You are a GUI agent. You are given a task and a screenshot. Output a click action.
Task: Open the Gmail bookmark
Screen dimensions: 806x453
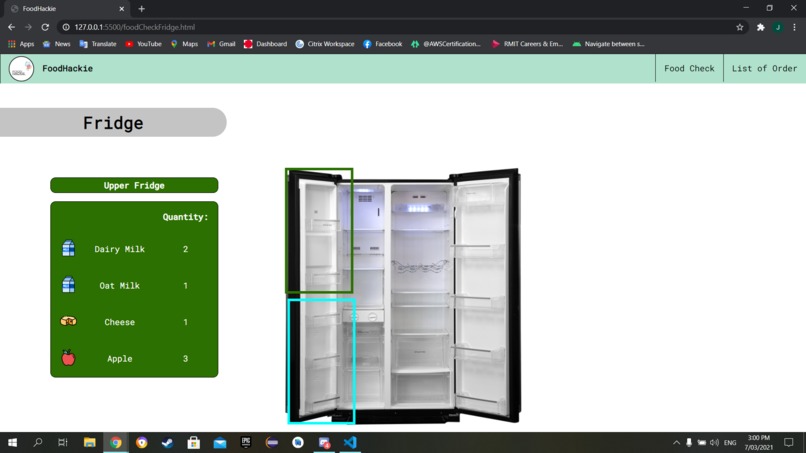point(221,44)
